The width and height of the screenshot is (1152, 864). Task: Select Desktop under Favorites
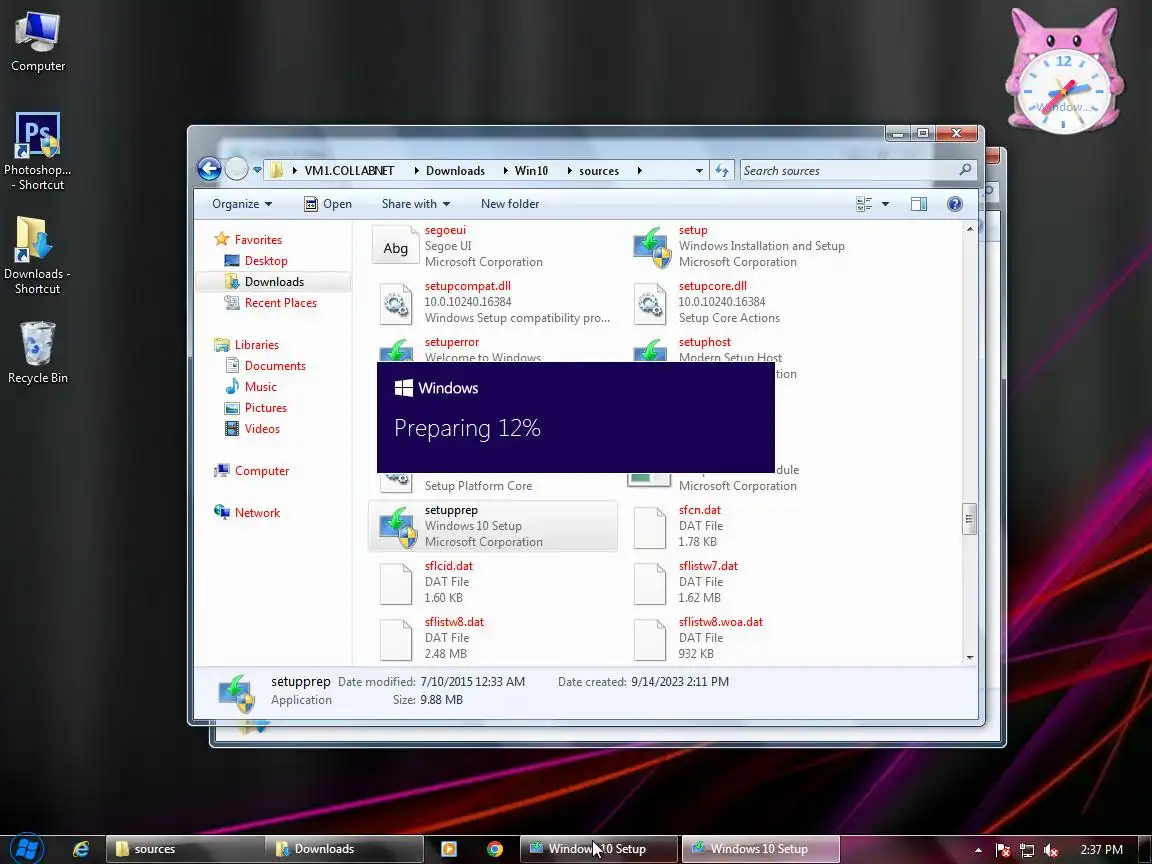click(x=256, y=261)
